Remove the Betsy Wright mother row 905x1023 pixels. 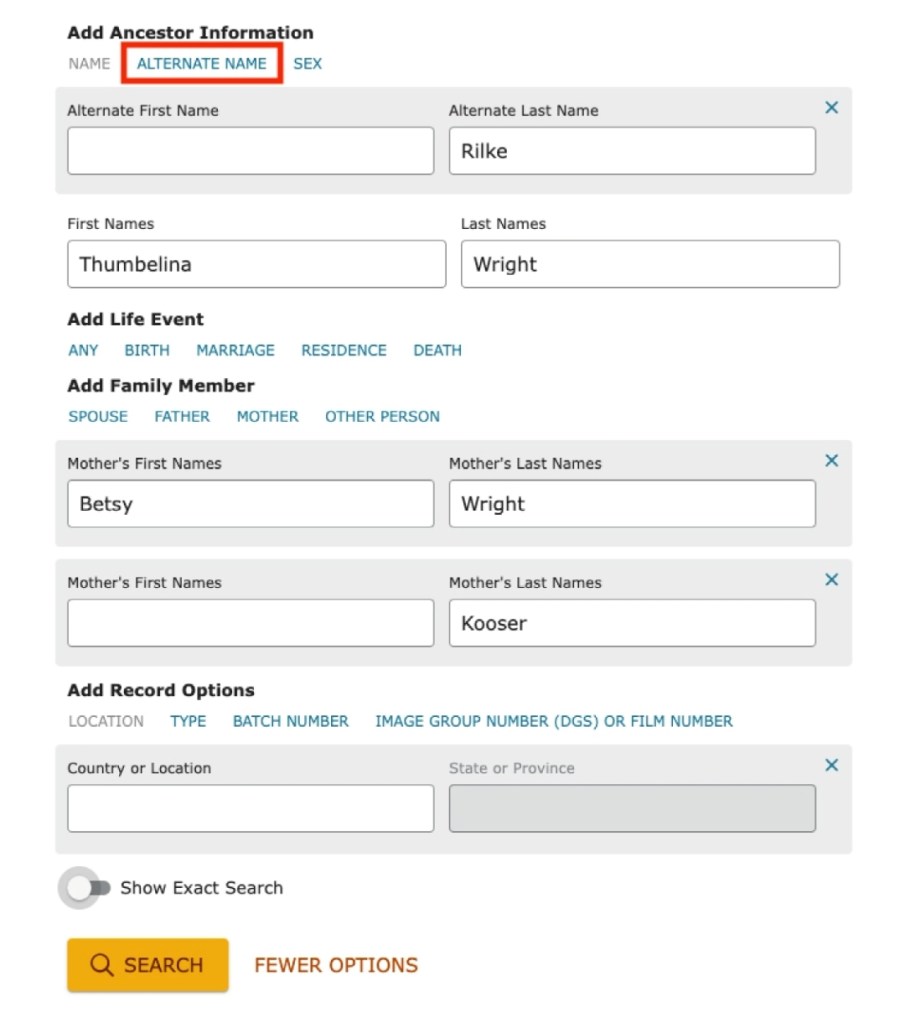tap(831, 461)
